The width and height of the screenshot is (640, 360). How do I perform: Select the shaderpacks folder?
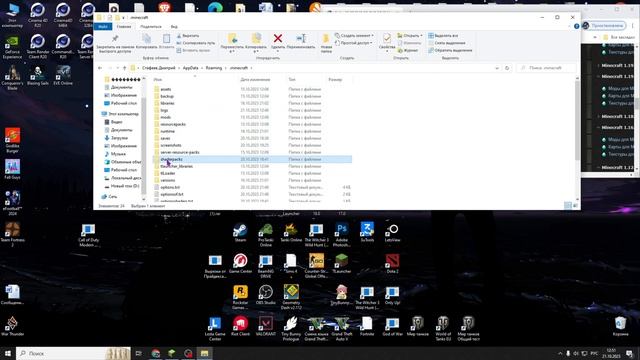[x=252, y=159]
